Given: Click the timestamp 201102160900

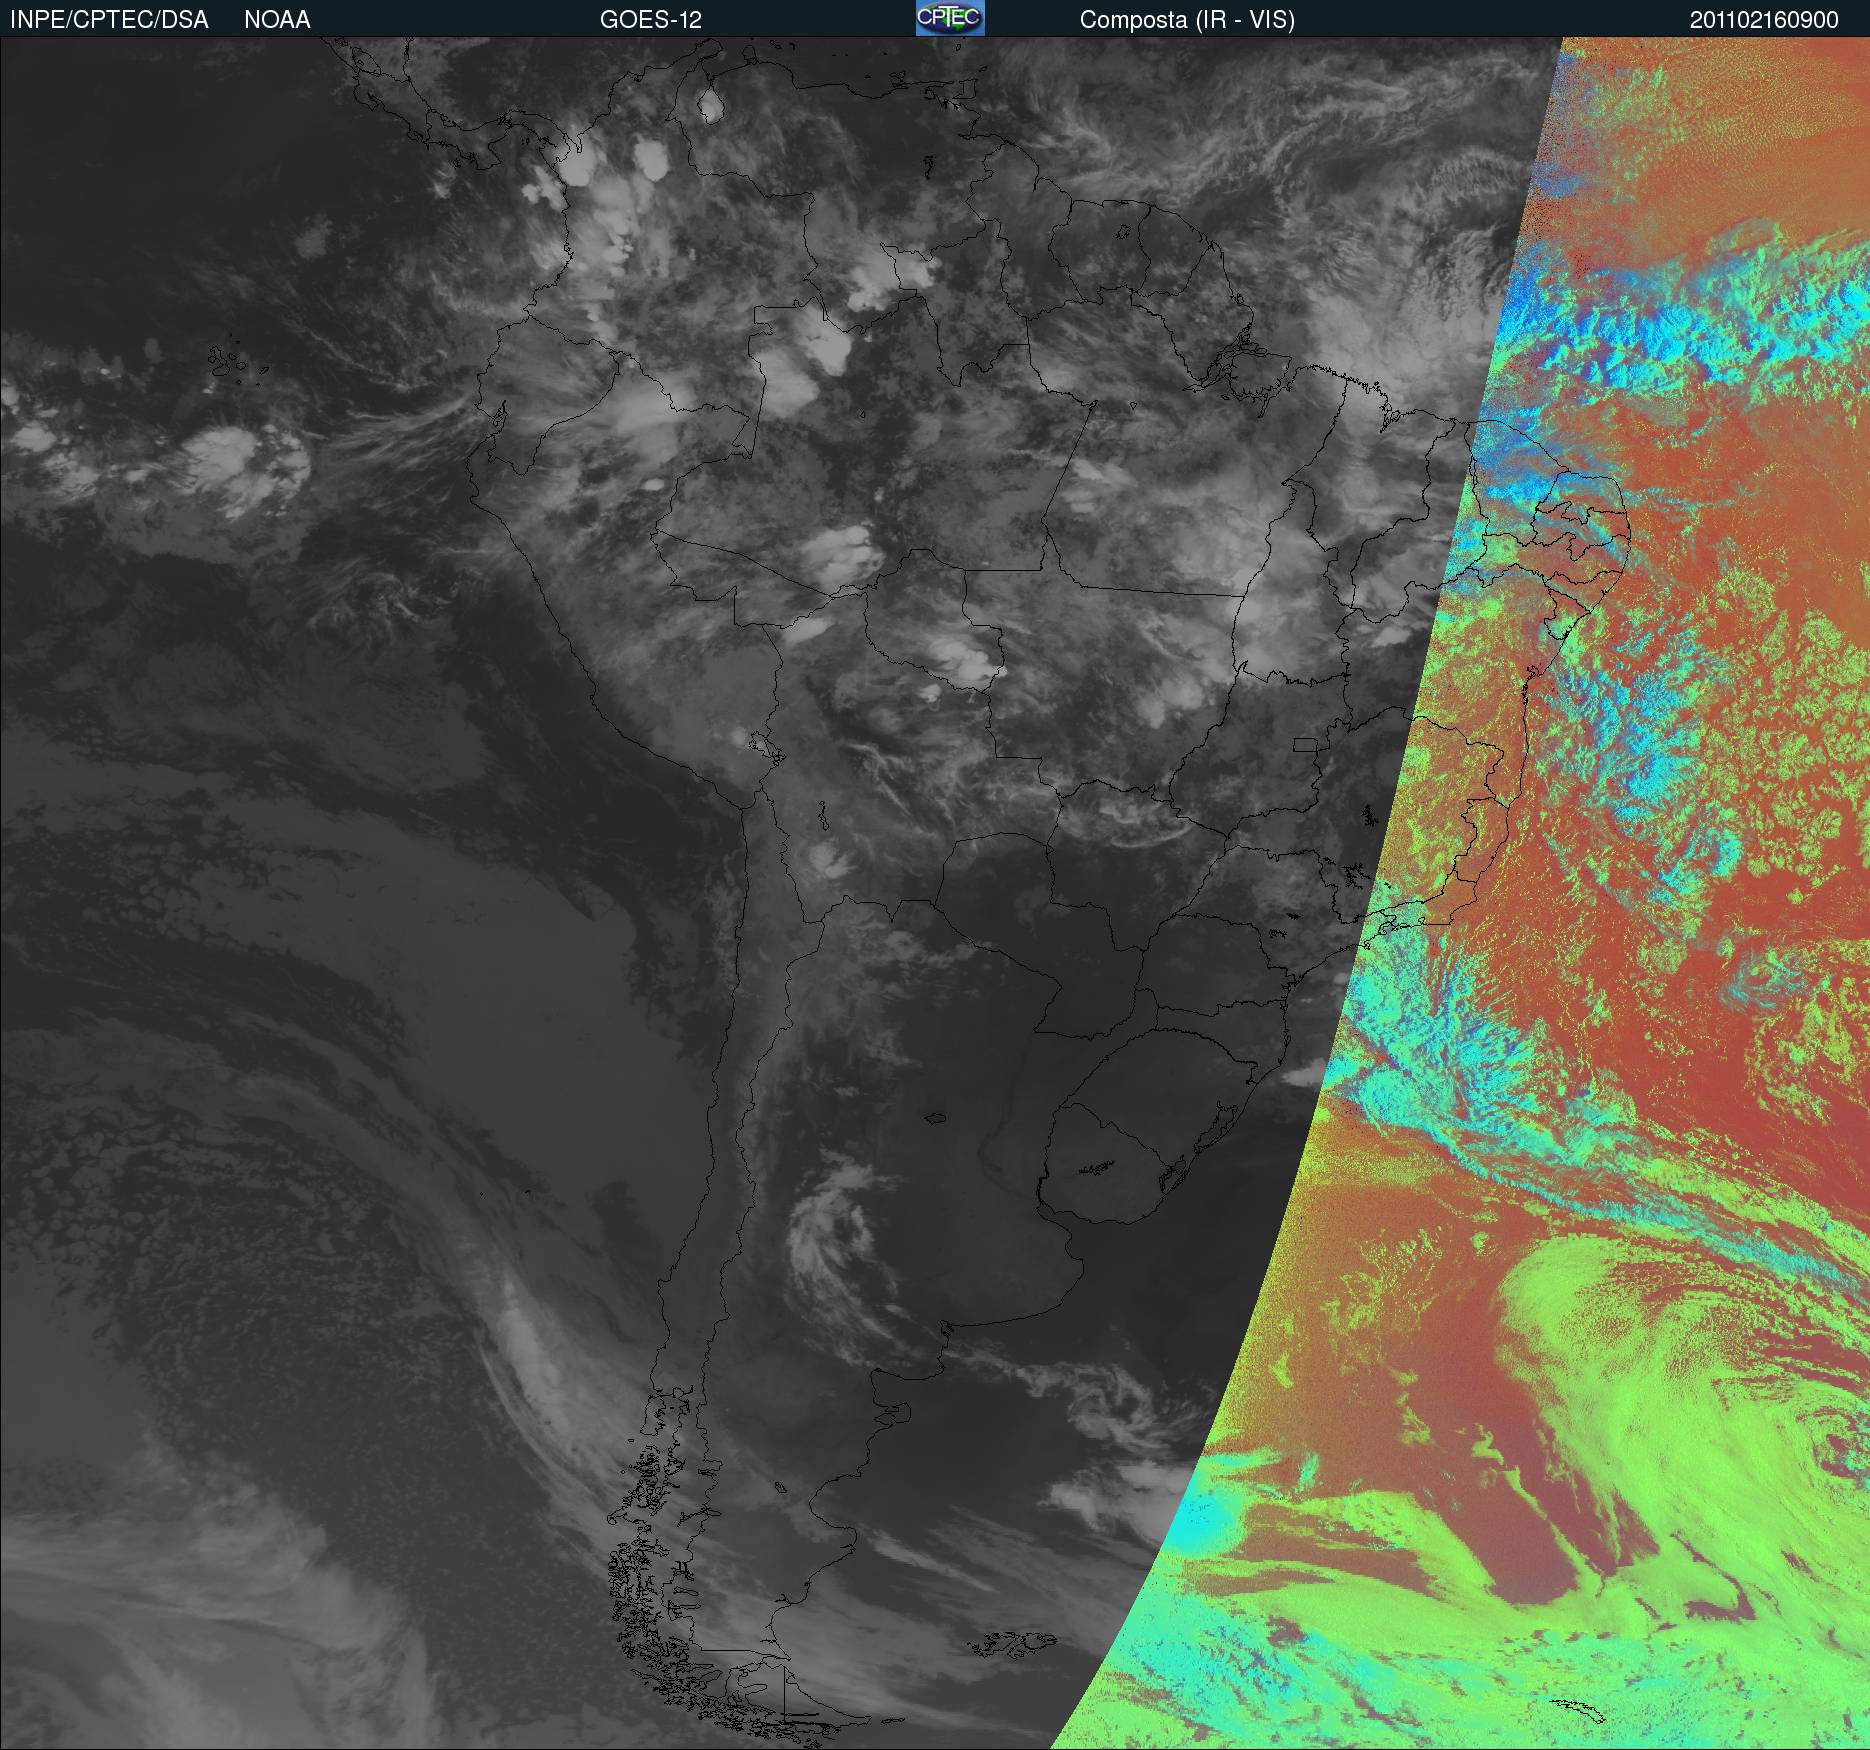Looking at the screenshot, I should (1764, 20).
